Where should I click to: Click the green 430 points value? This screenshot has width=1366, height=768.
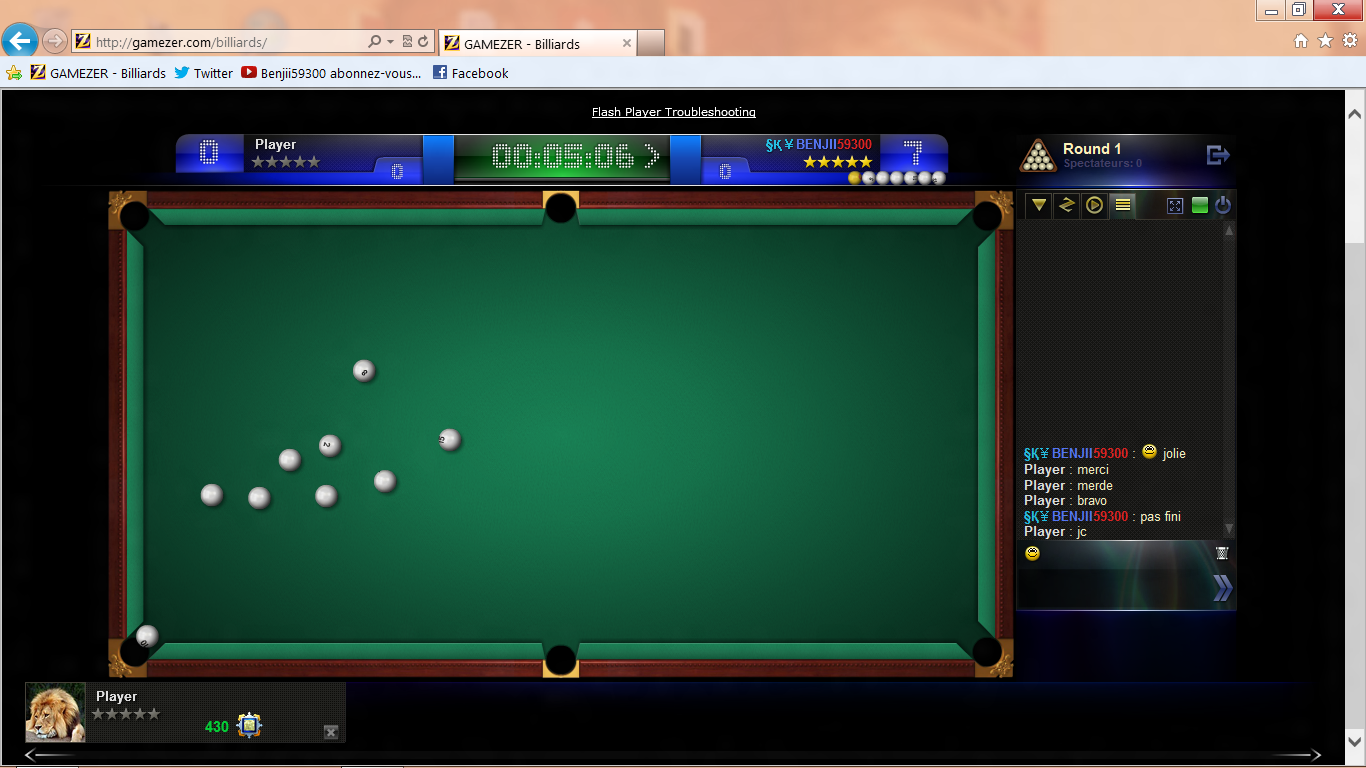(217, 727)
